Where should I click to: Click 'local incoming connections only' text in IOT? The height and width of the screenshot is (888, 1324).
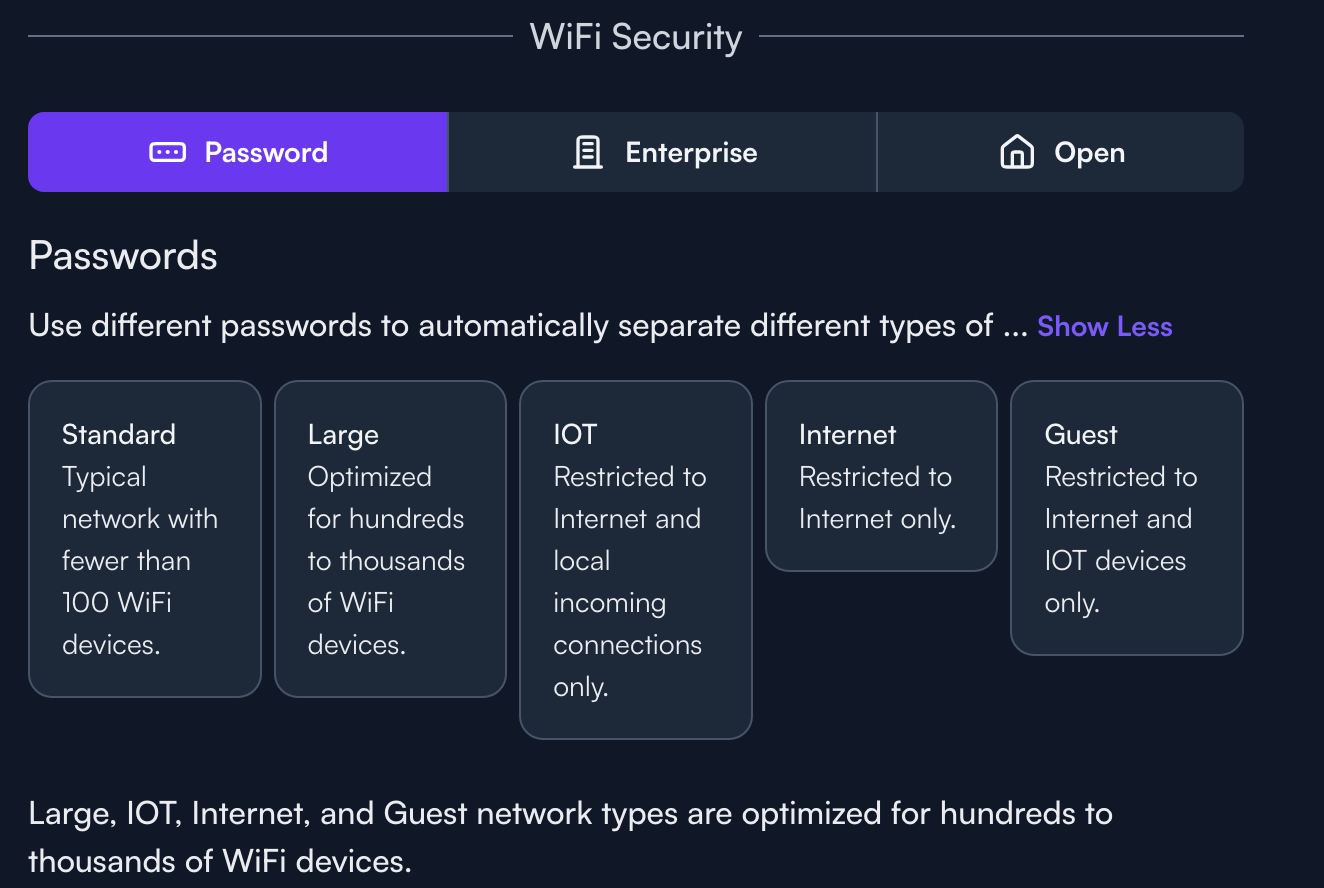coord(628,624)
